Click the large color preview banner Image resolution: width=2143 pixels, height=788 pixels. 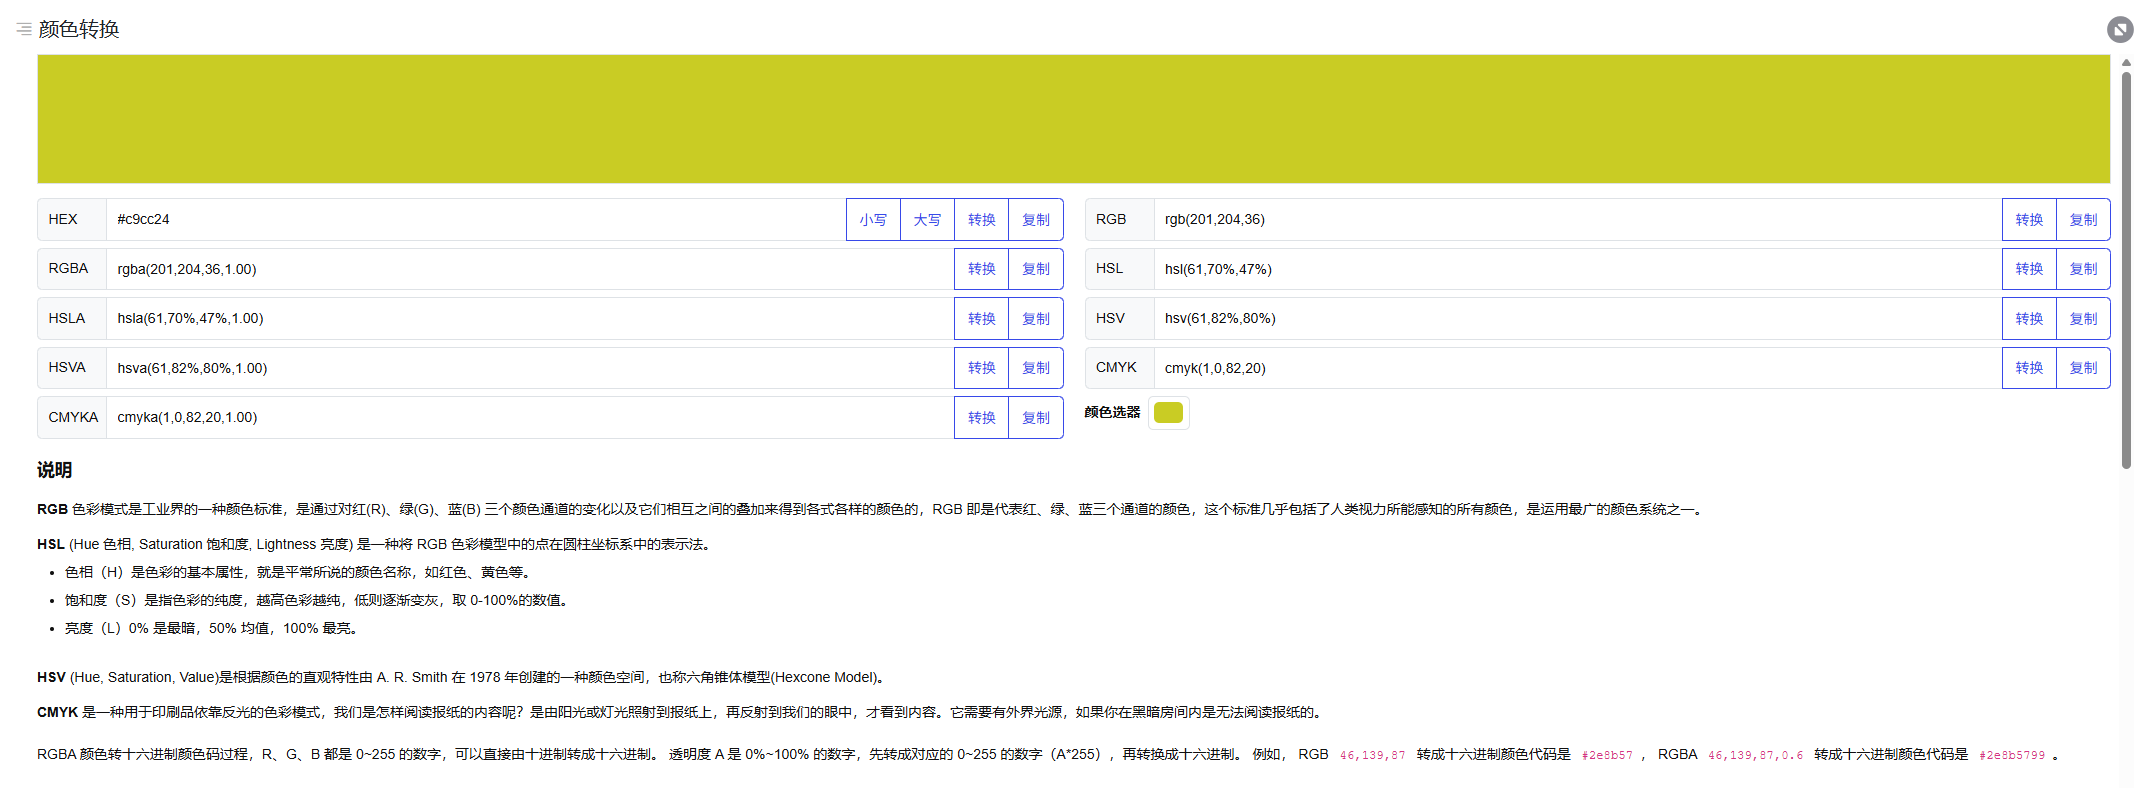tap(1073, 119)
